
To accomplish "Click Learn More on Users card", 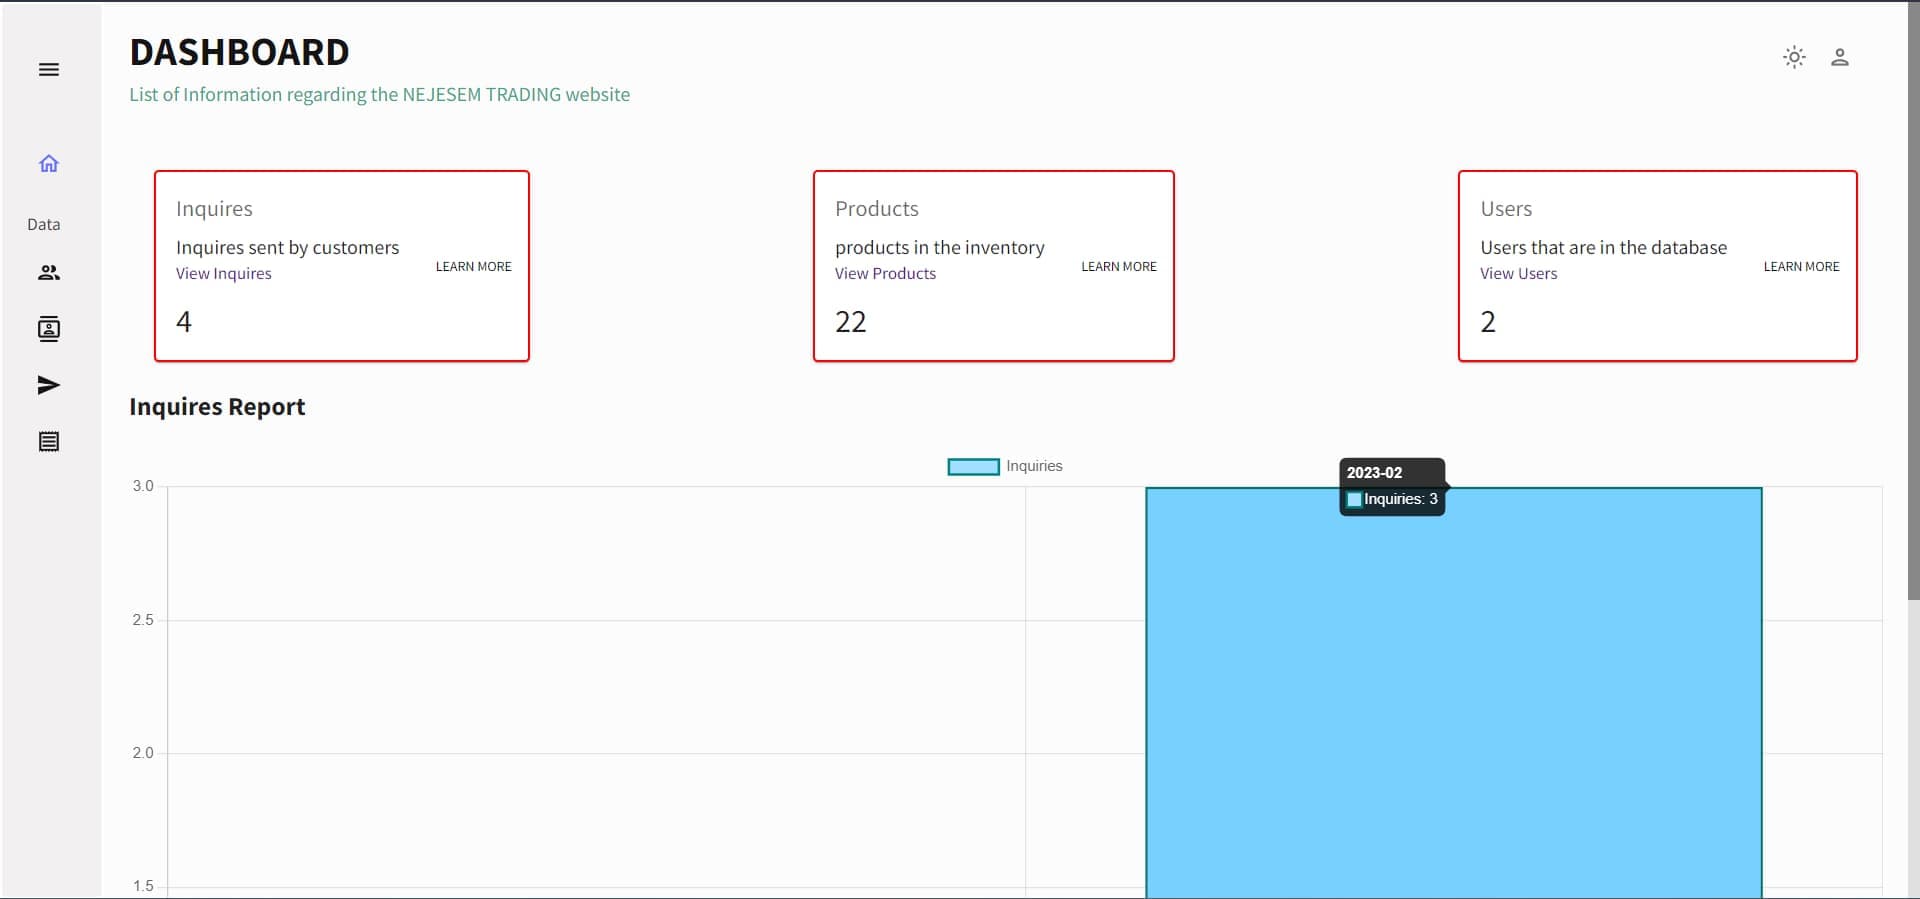I will tap(1800, 267).
